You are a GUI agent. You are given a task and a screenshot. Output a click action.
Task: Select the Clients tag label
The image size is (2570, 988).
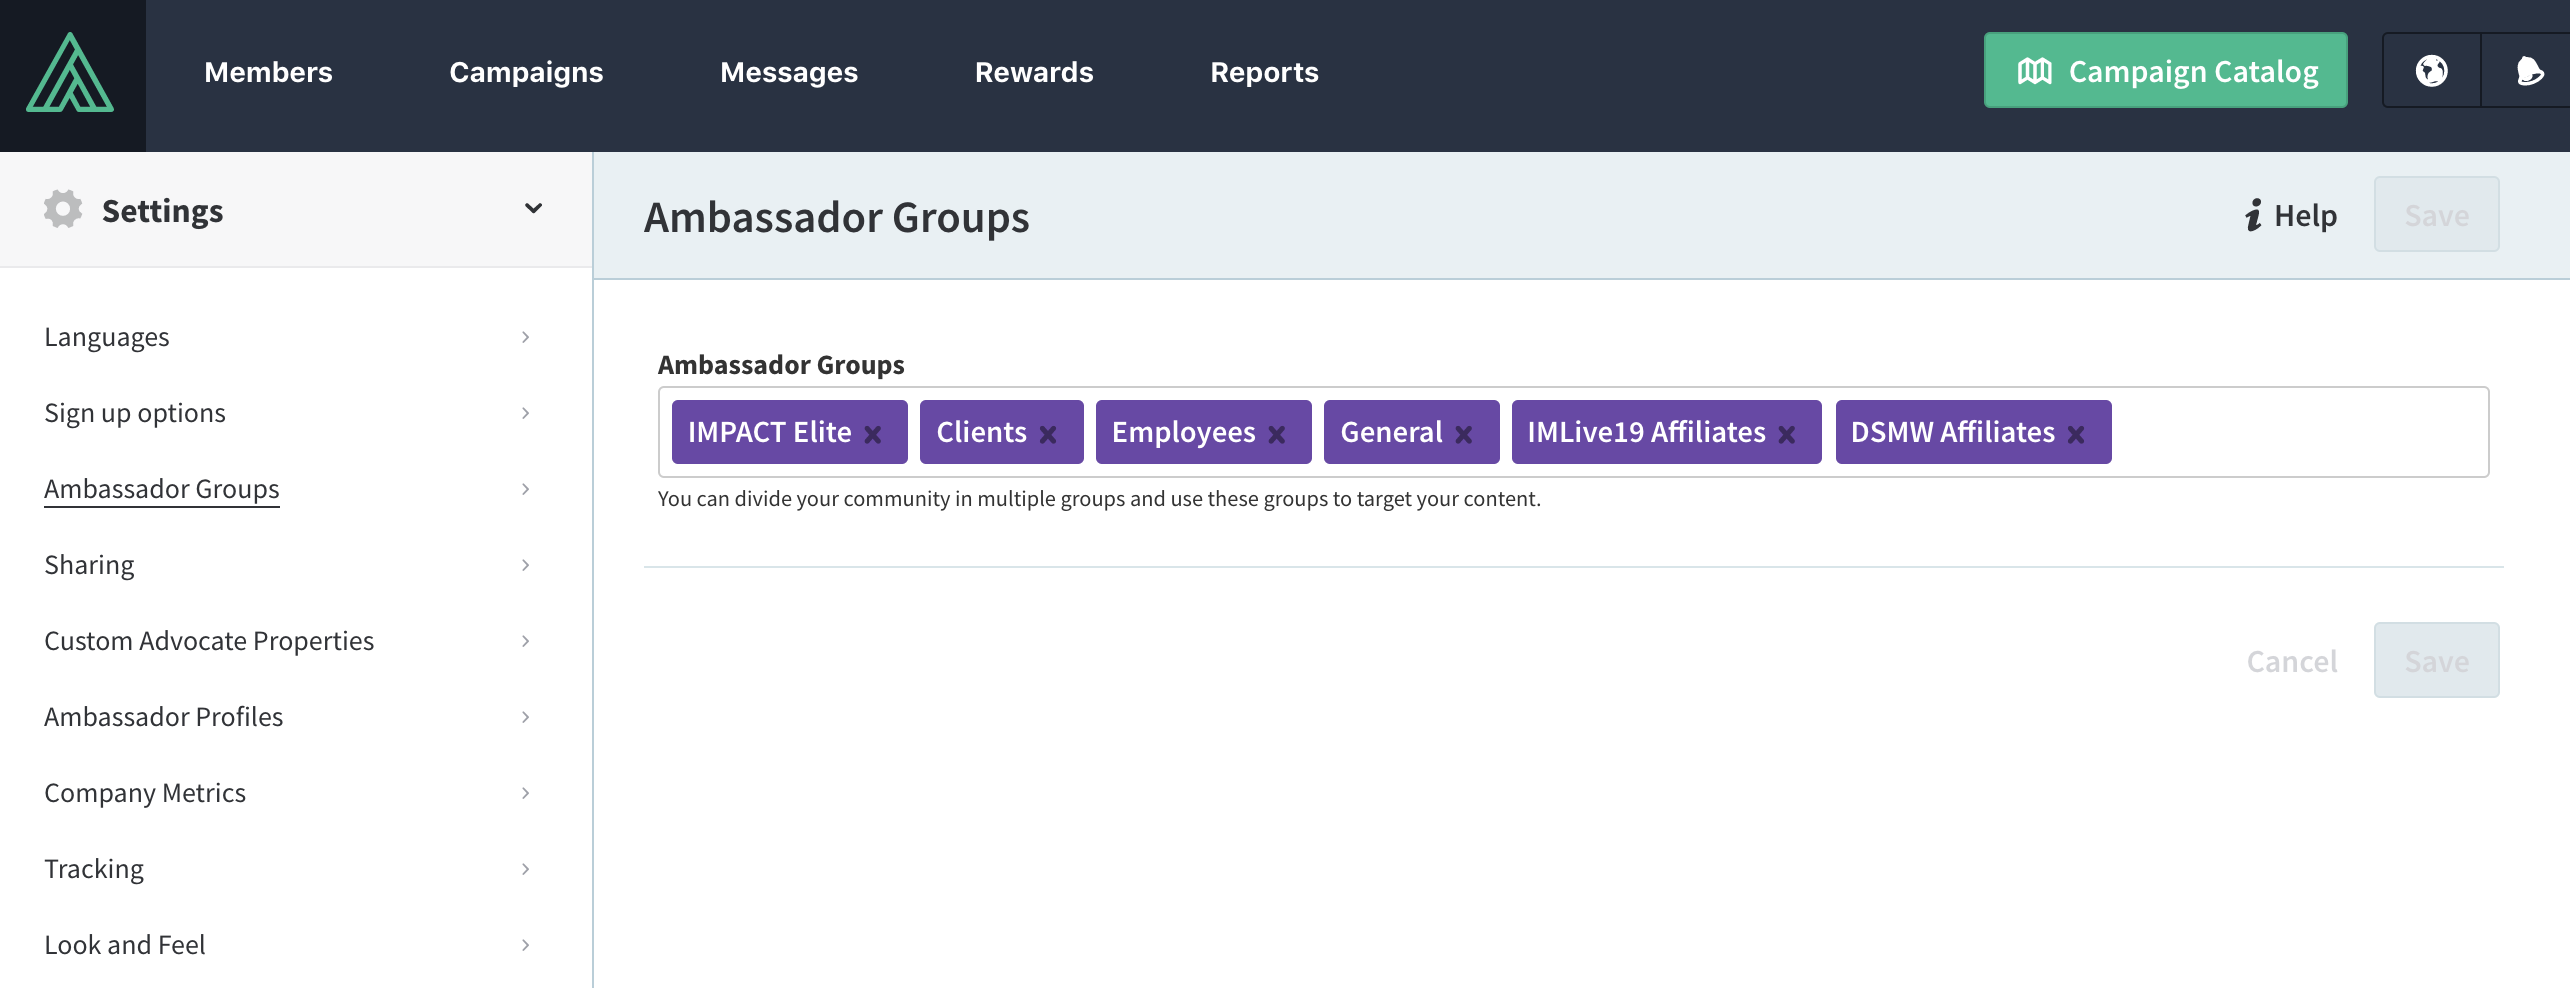(x=981, y=432)
